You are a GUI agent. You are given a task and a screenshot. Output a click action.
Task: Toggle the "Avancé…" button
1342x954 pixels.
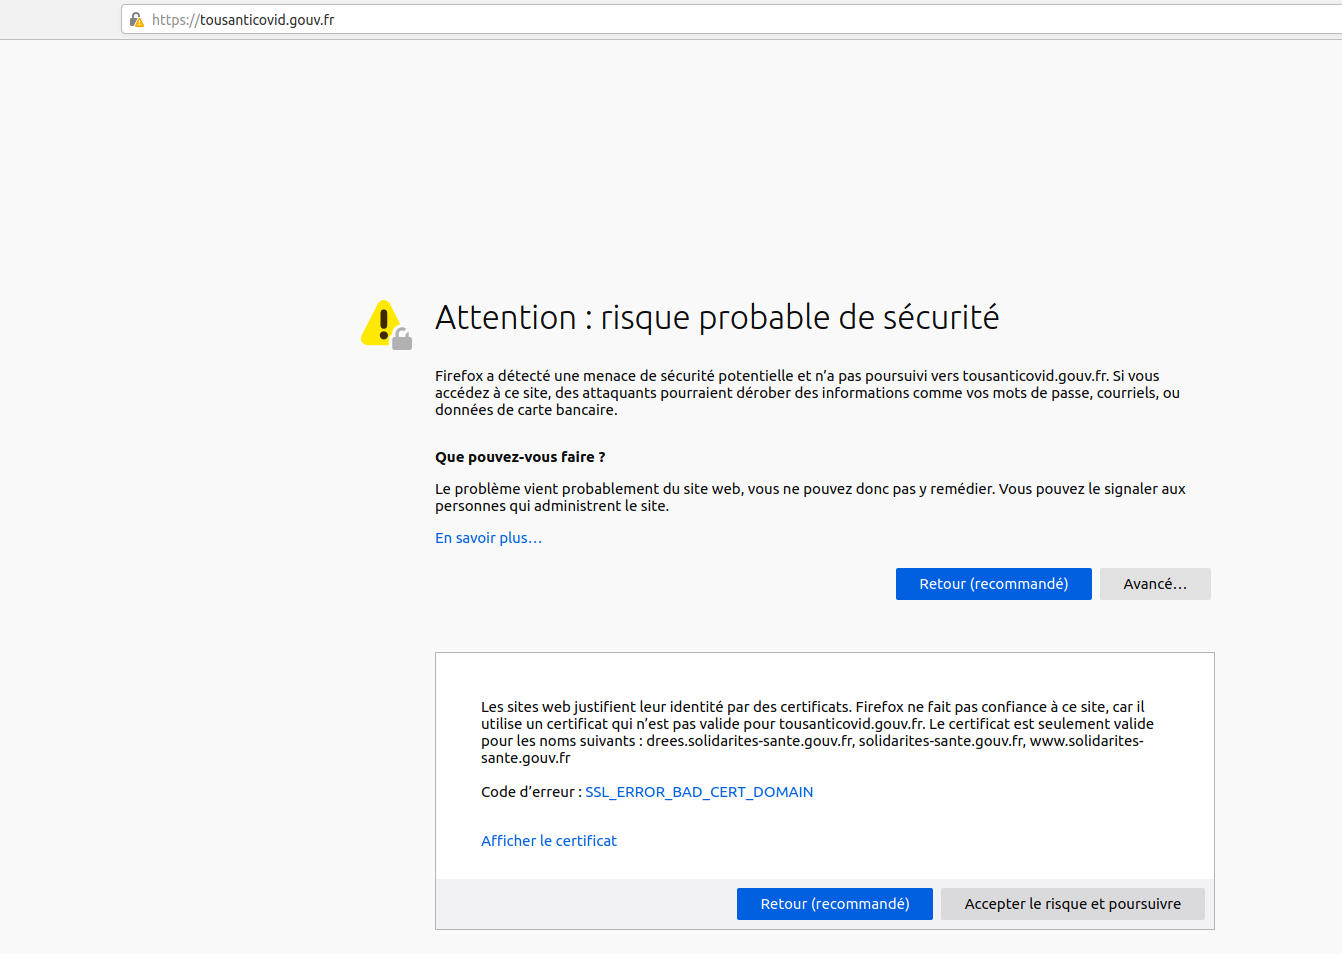(x=1155, y=584)
